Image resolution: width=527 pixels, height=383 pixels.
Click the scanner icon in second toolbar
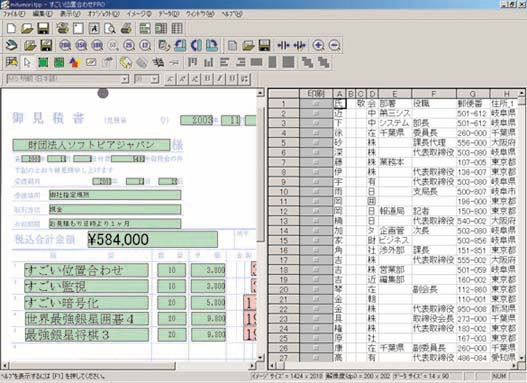[x=11, y=45]
